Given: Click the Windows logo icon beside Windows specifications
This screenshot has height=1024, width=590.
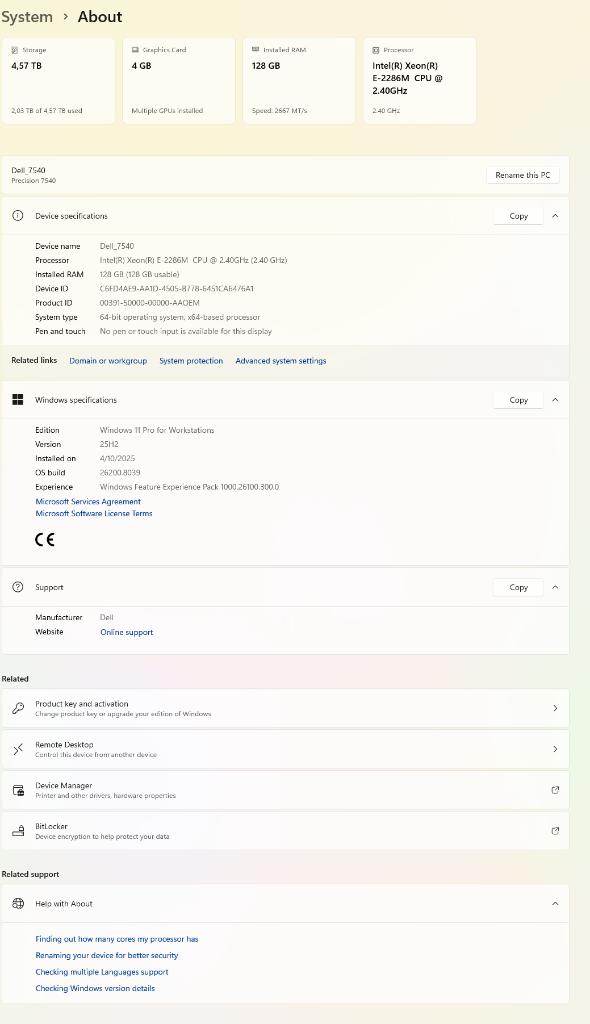Looking at the screenshot, I should coord(18,400).
